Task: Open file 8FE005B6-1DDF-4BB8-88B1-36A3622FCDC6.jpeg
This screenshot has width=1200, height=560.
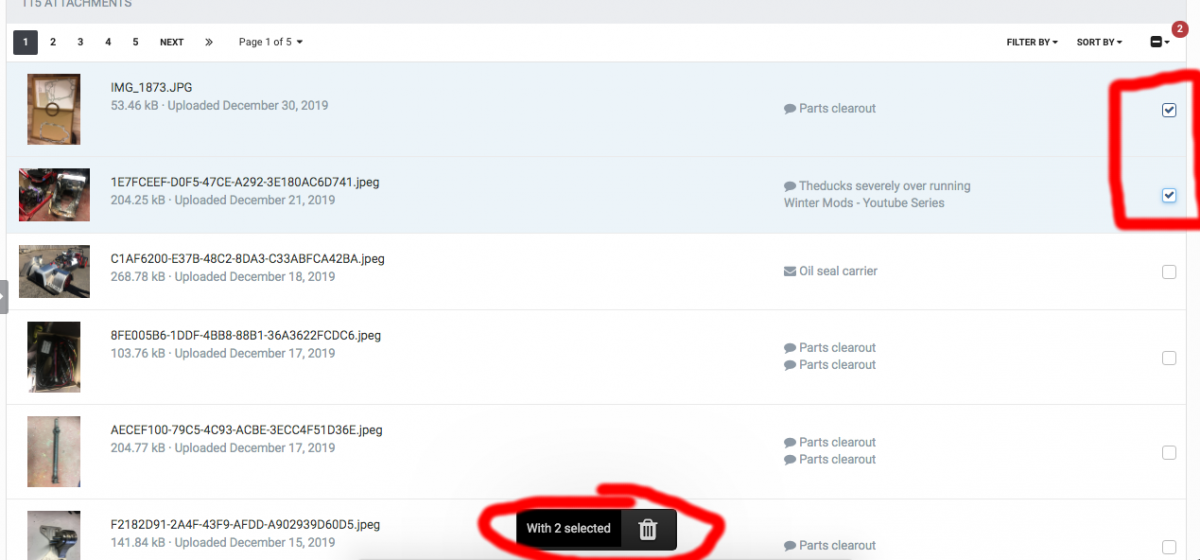Action: (246, 335)
